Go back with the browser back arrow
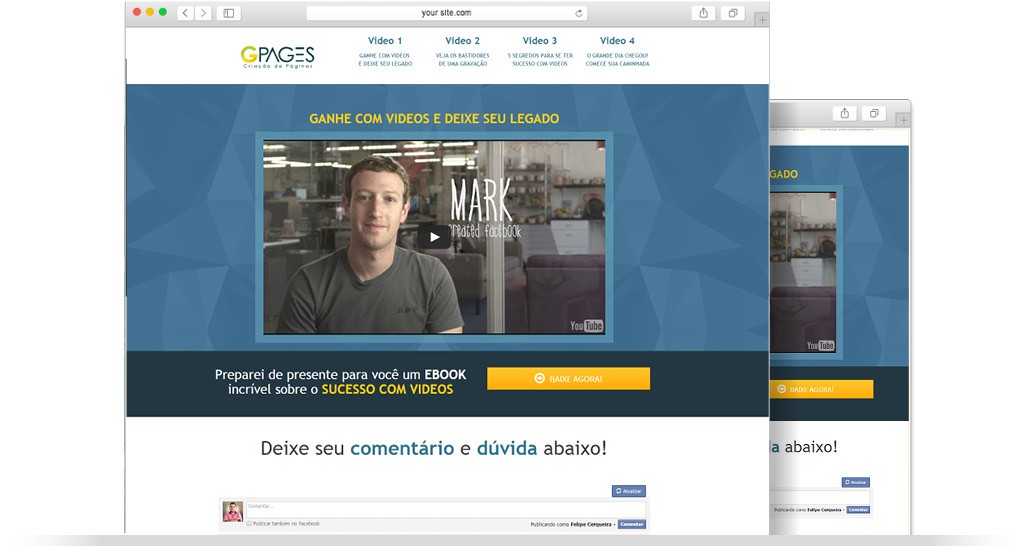The height and width of the screenshot is (547, 1028). (x=186, y=12)
